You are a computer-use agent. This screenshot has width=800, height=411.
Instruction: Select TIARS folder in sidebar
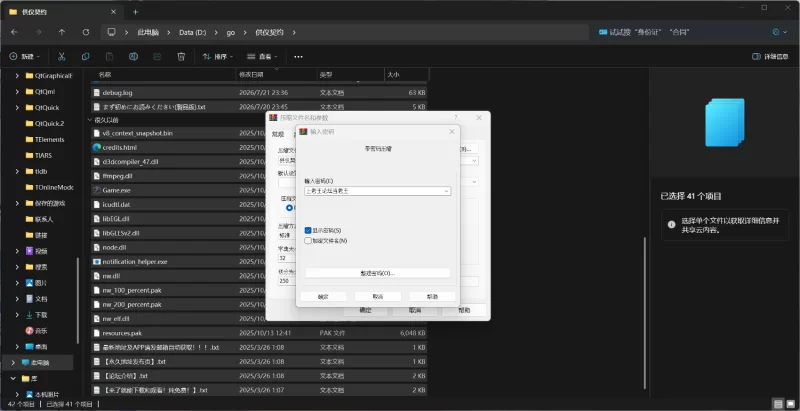39,156
